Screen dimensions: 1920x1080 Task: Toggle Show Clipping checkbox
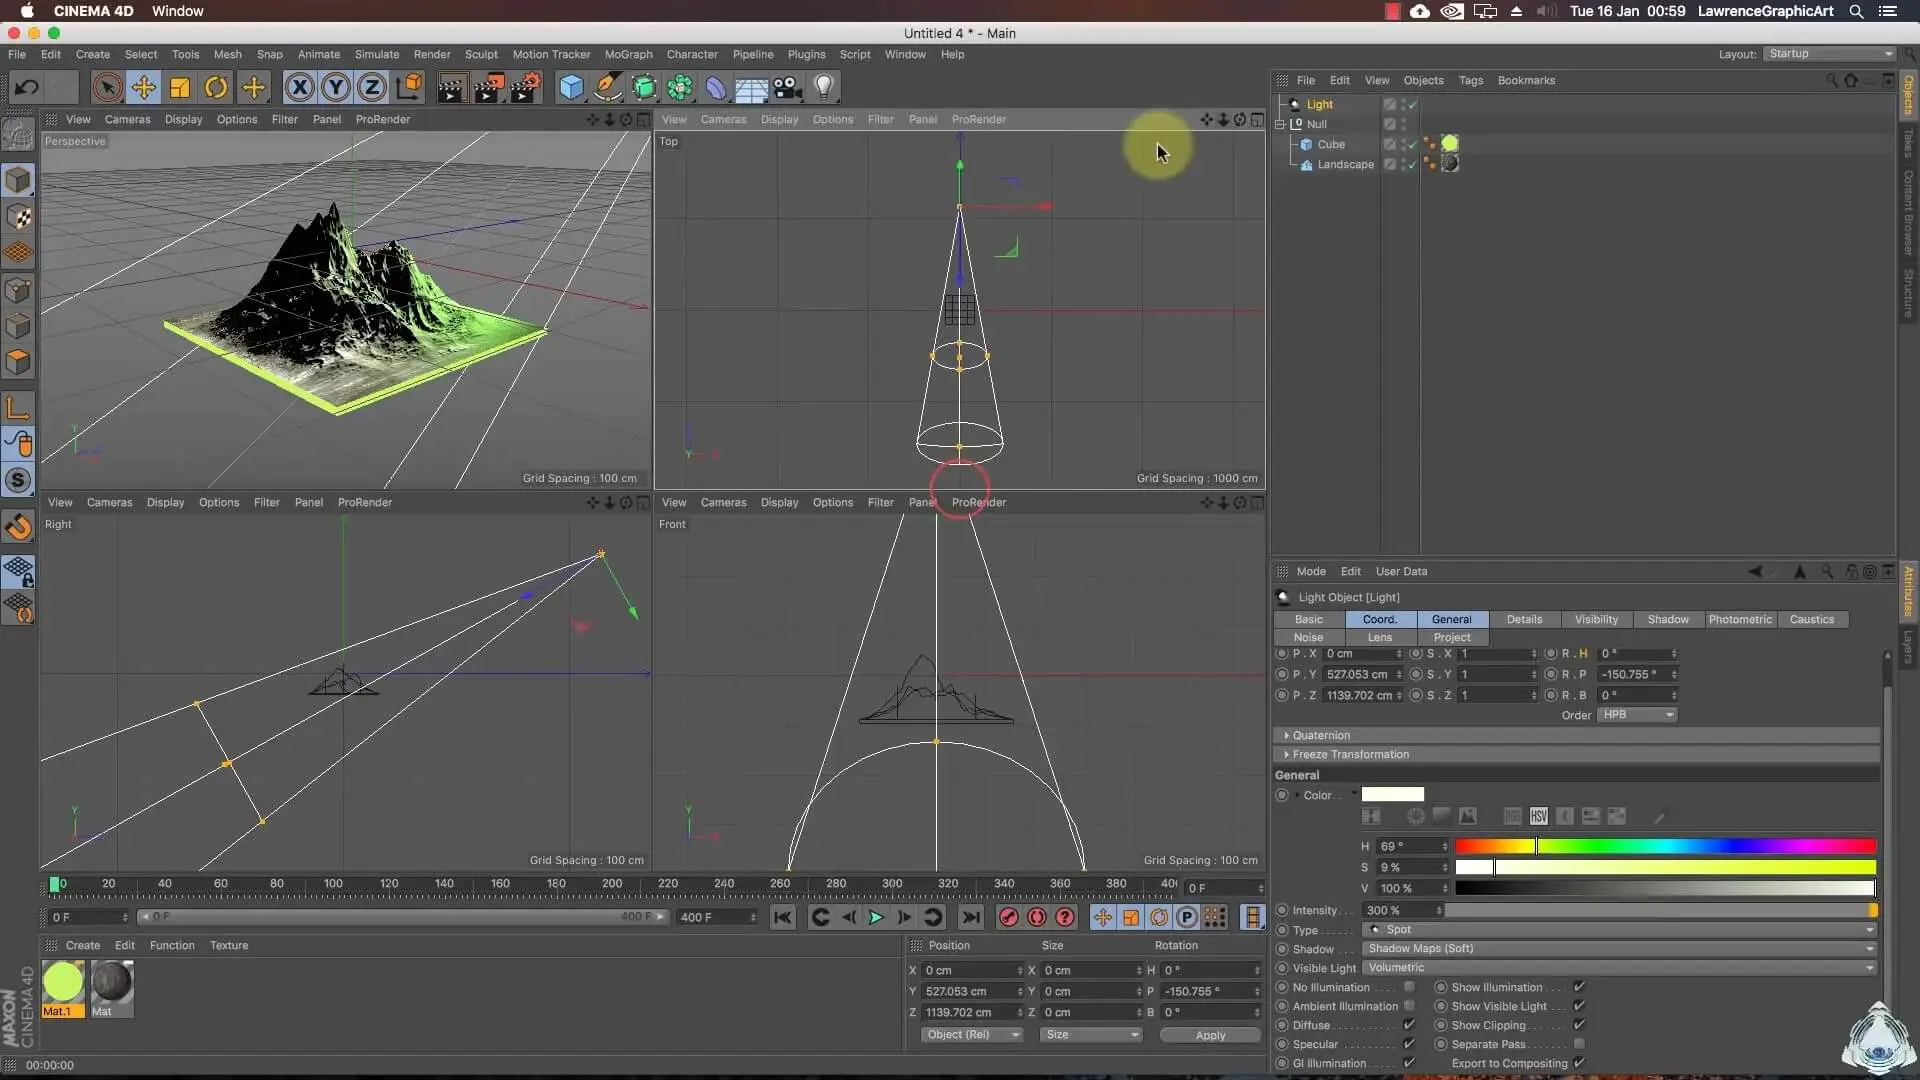coord(1579,1025)
